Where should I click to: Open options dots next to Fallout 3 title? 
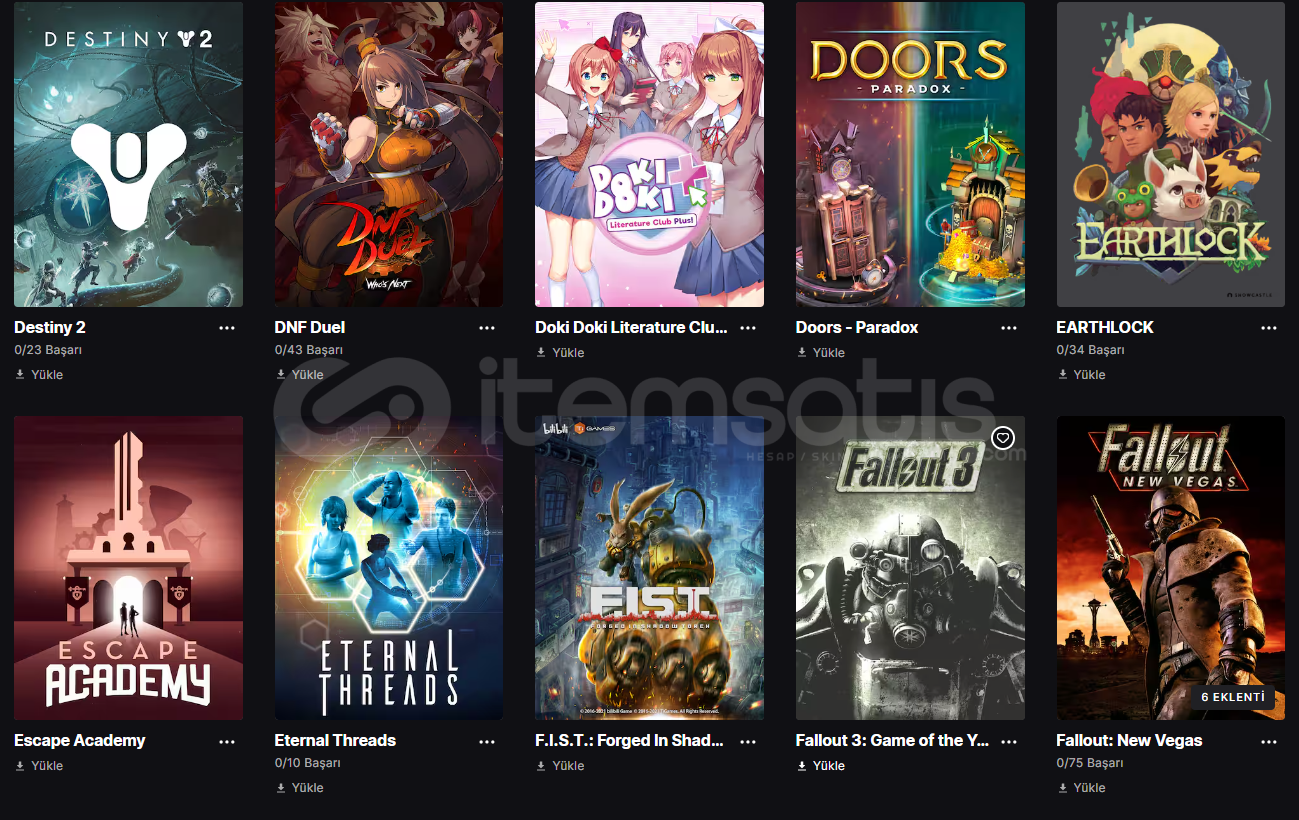coord(1009,742)
